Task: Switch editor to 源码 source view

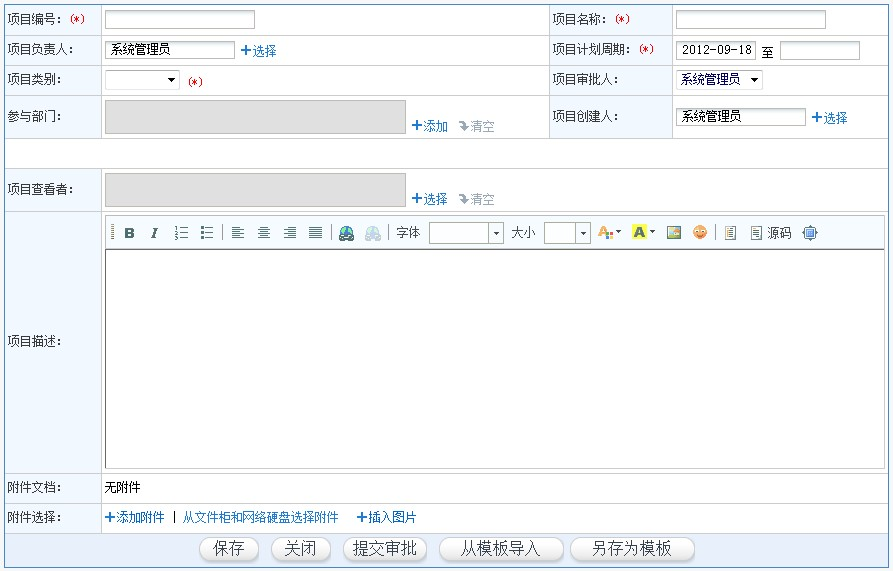Action: 770,233
